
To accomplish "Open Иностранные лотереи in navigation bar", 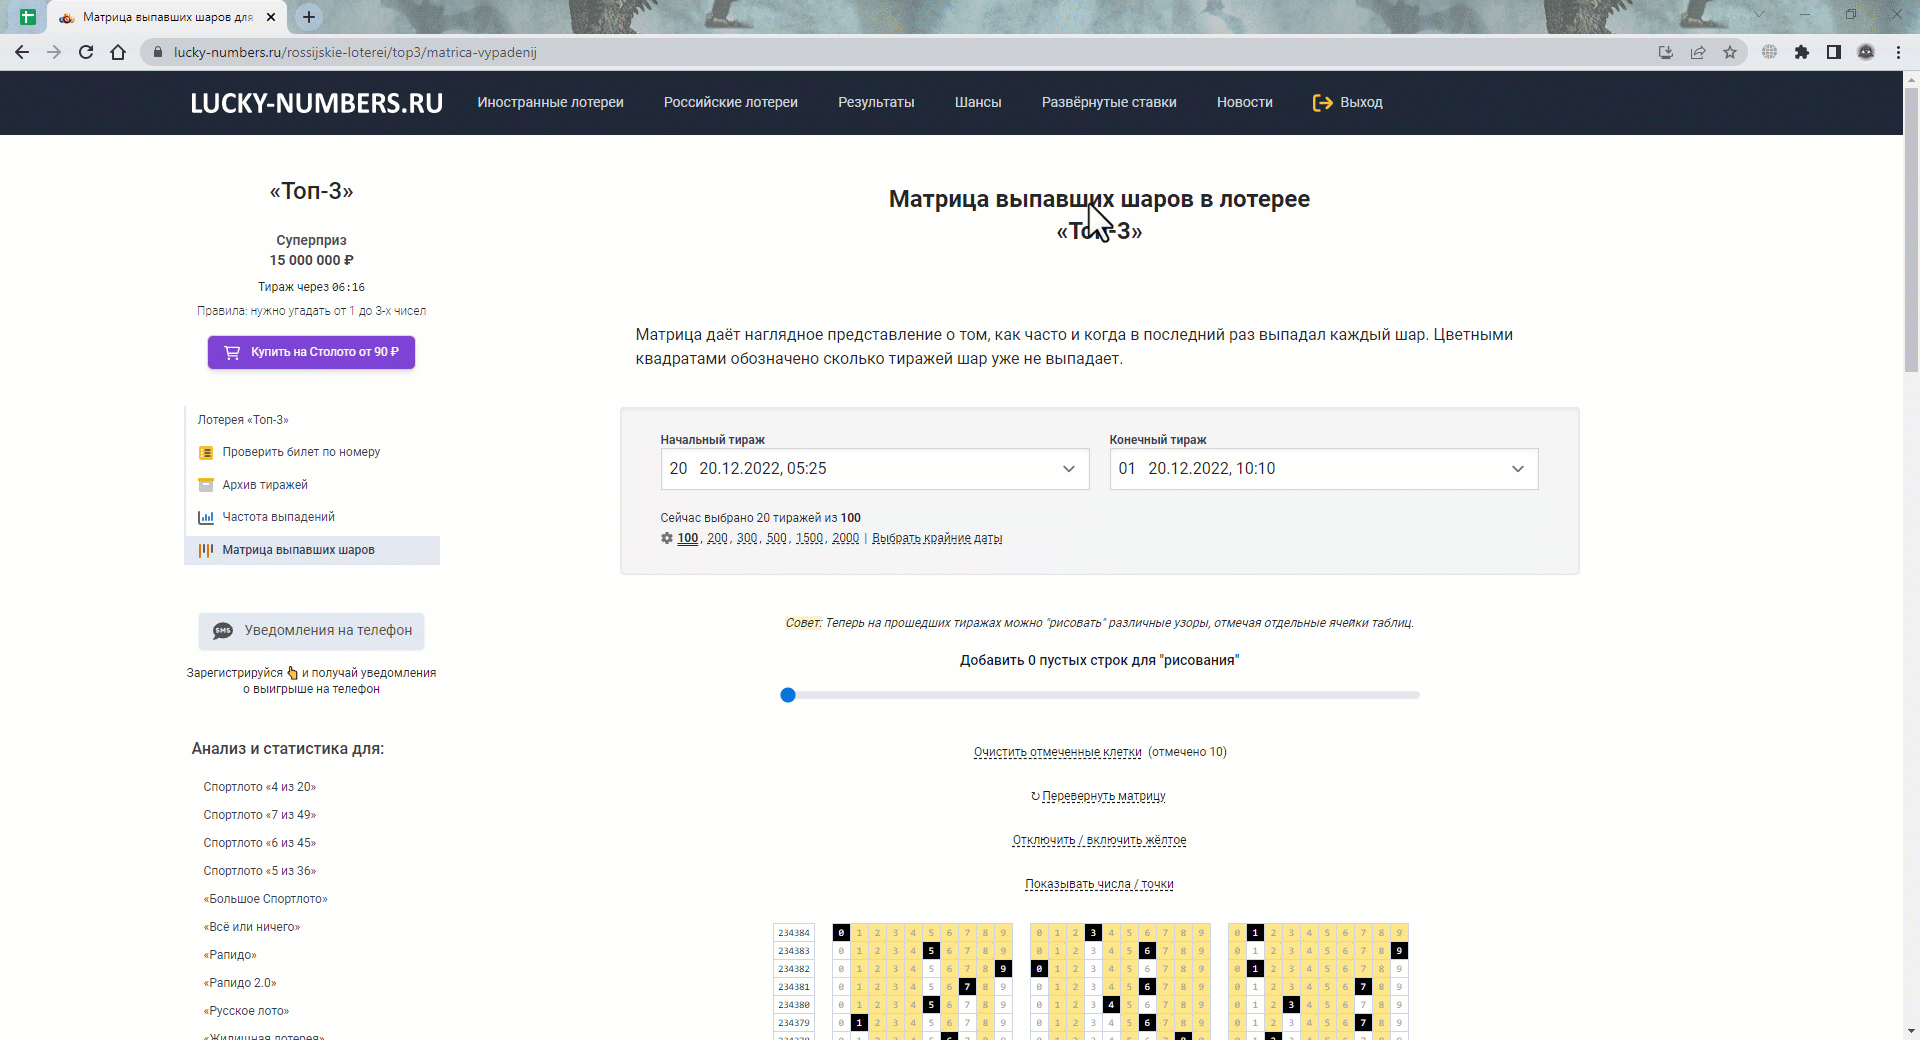I will click(x=550, y=102).
